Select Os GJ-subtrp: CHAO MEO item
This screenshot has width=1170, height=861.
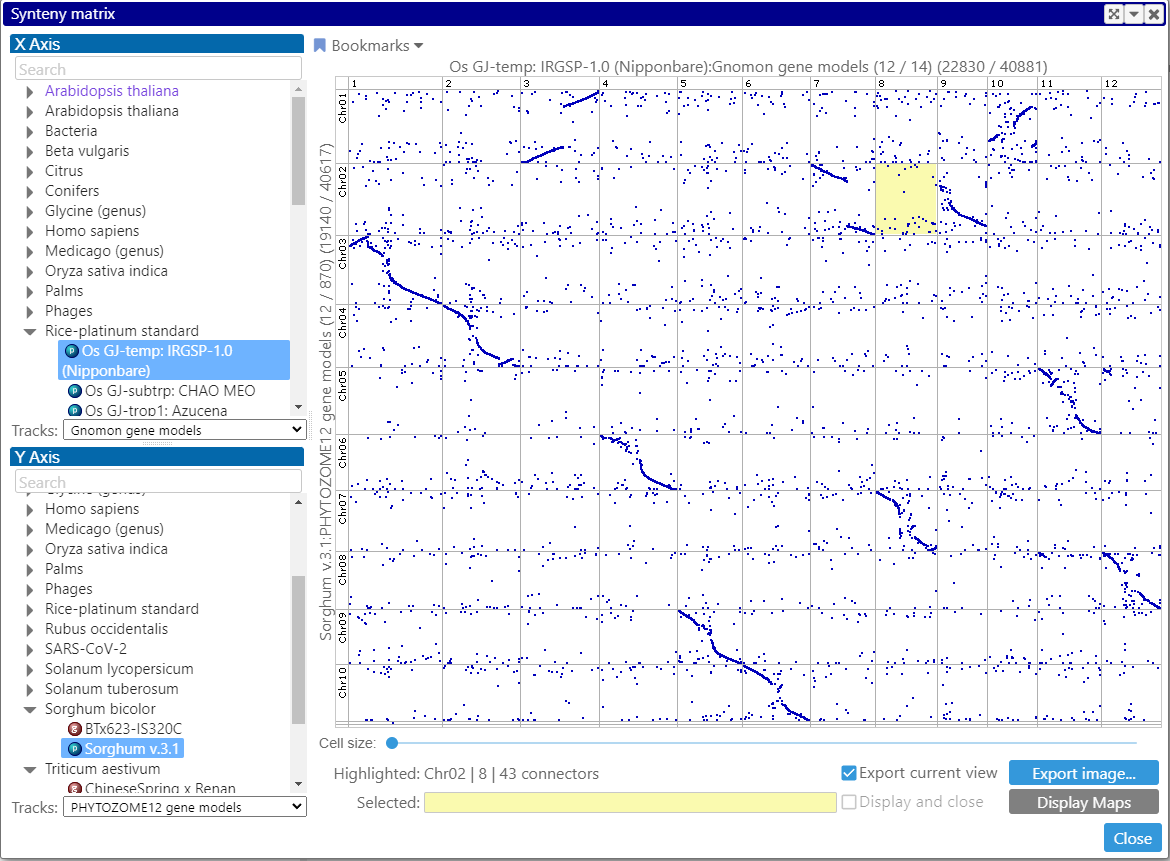169,391
